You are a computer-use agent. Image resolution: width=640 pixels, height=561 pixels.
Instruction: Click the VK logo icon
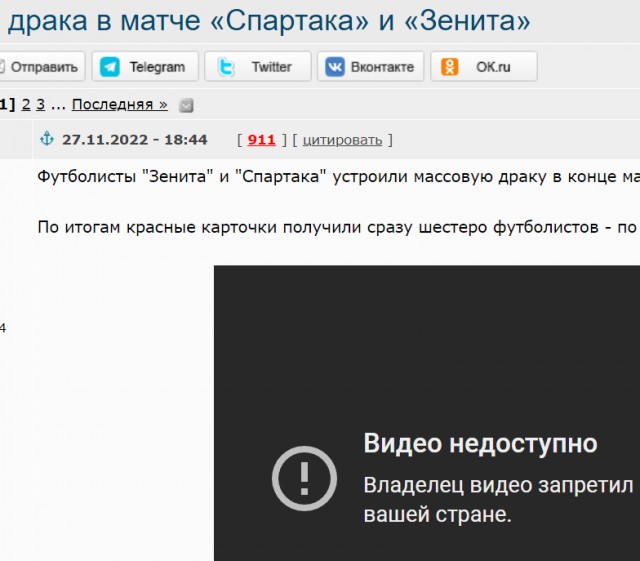point(335,67)
